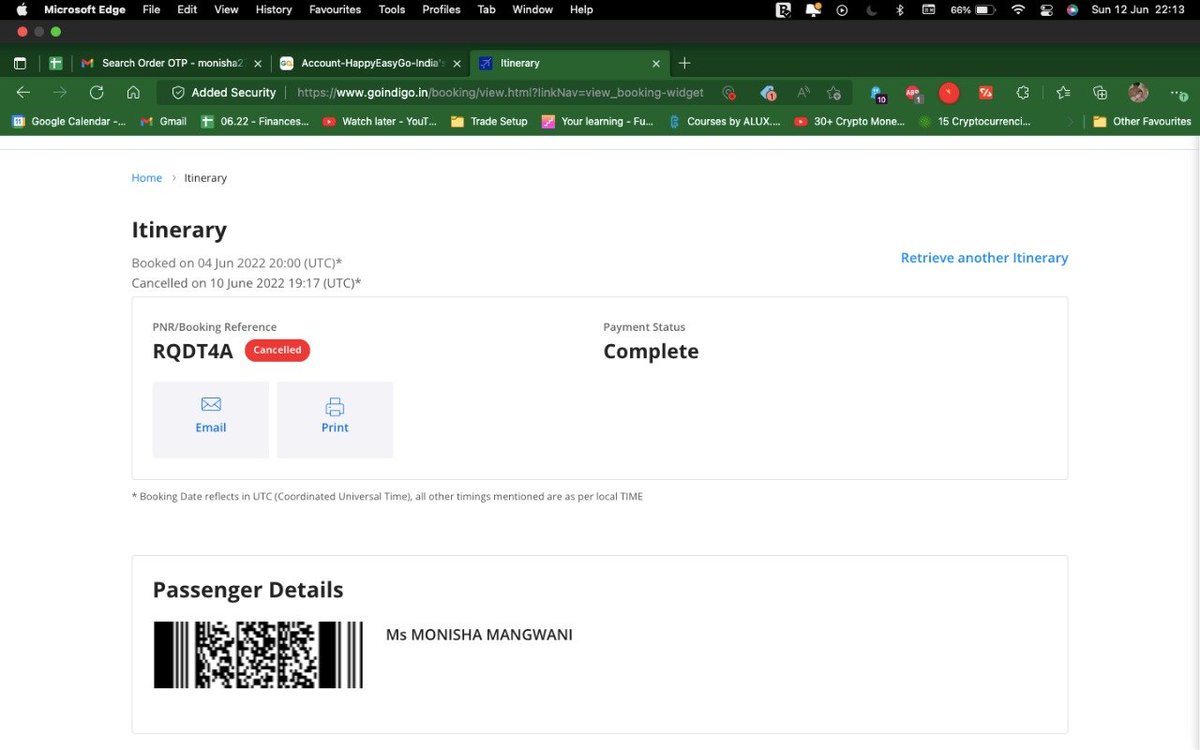
Task: Click the address bar URL field
Action: point(500,92)
